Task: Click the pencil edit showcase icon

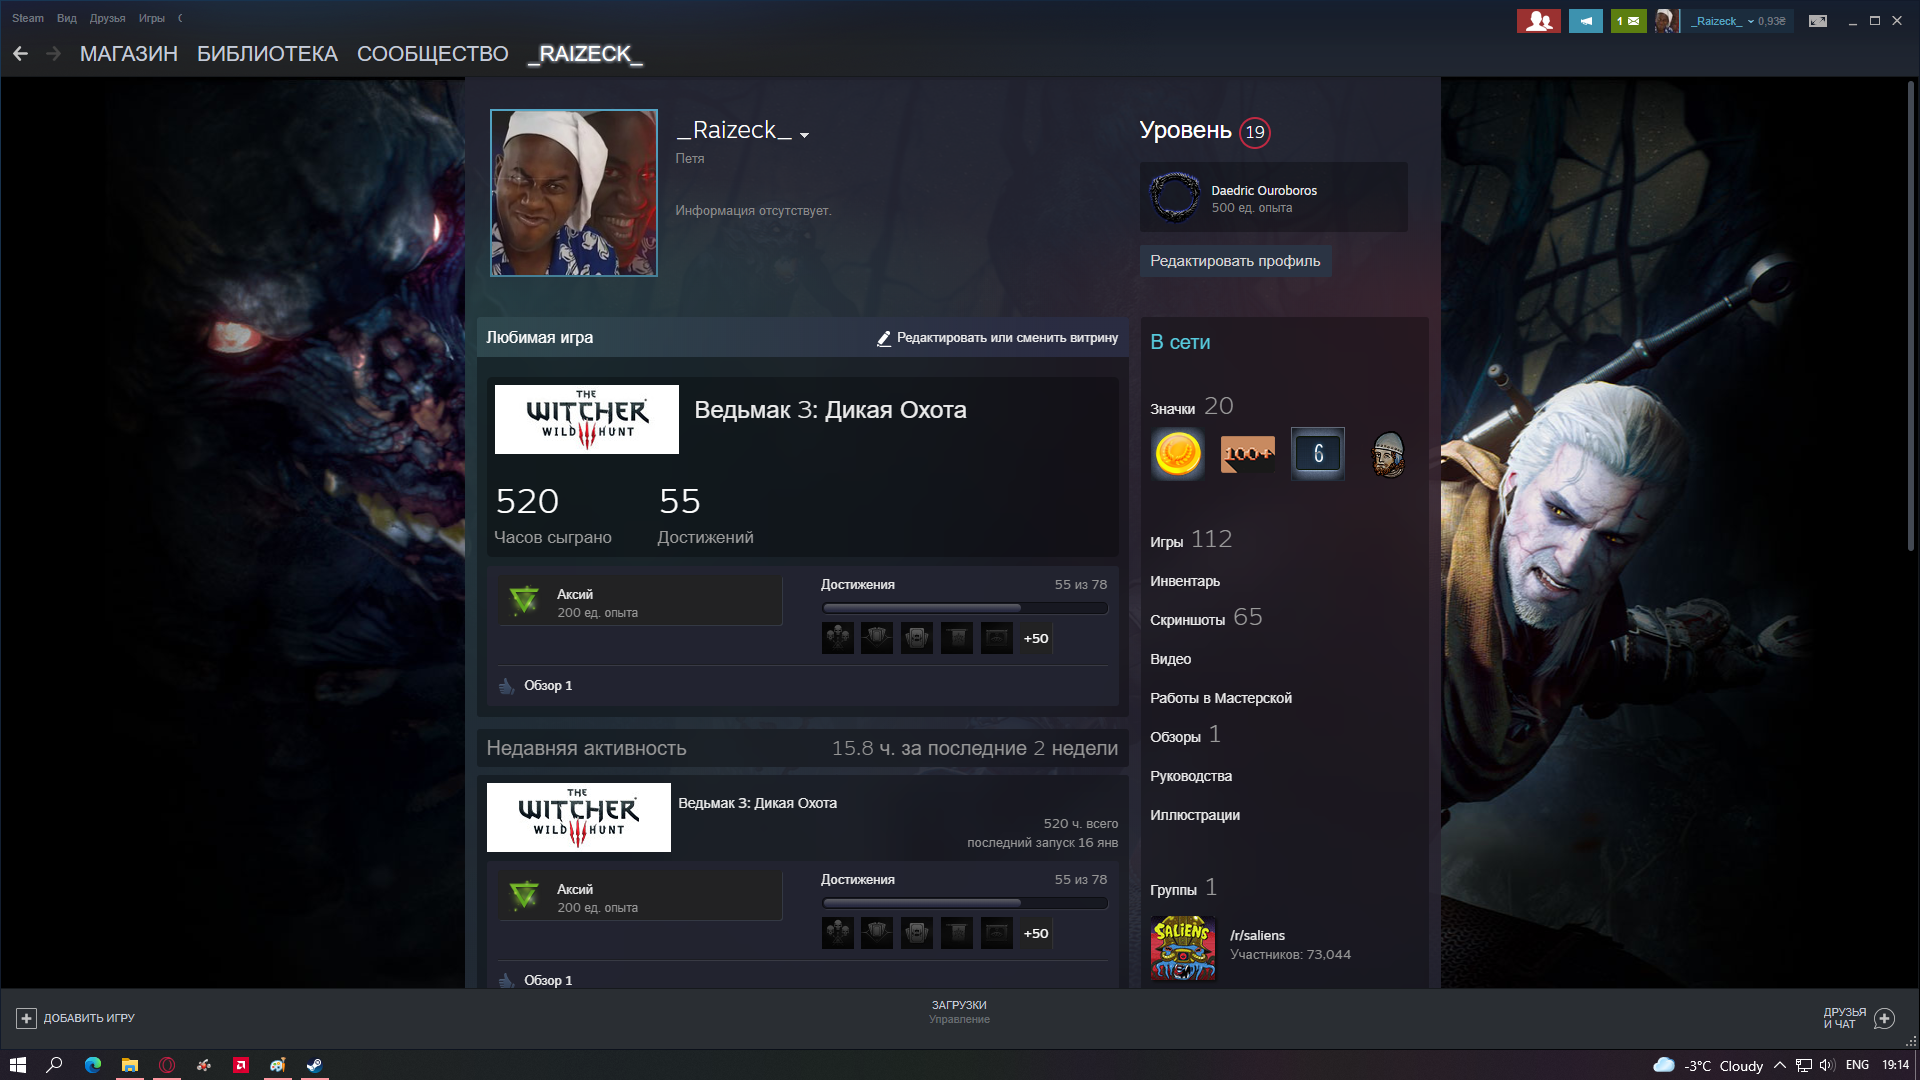Action: point(884,339)
